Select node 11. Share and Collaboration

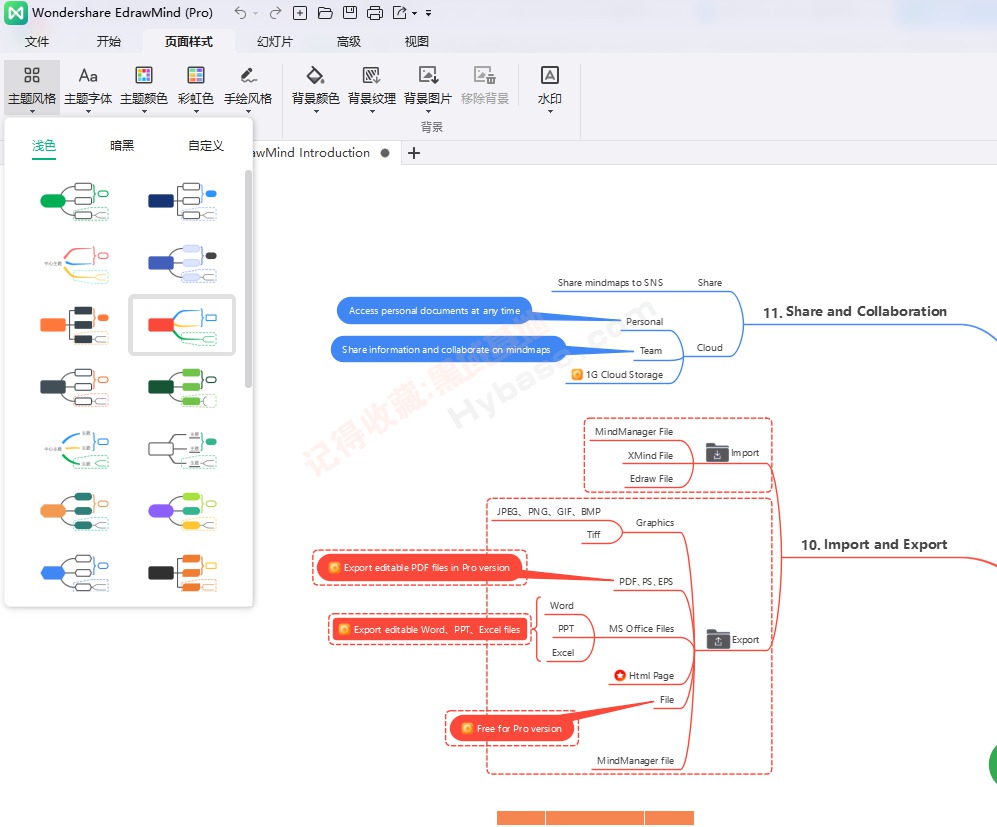click(x=855, y=311)
